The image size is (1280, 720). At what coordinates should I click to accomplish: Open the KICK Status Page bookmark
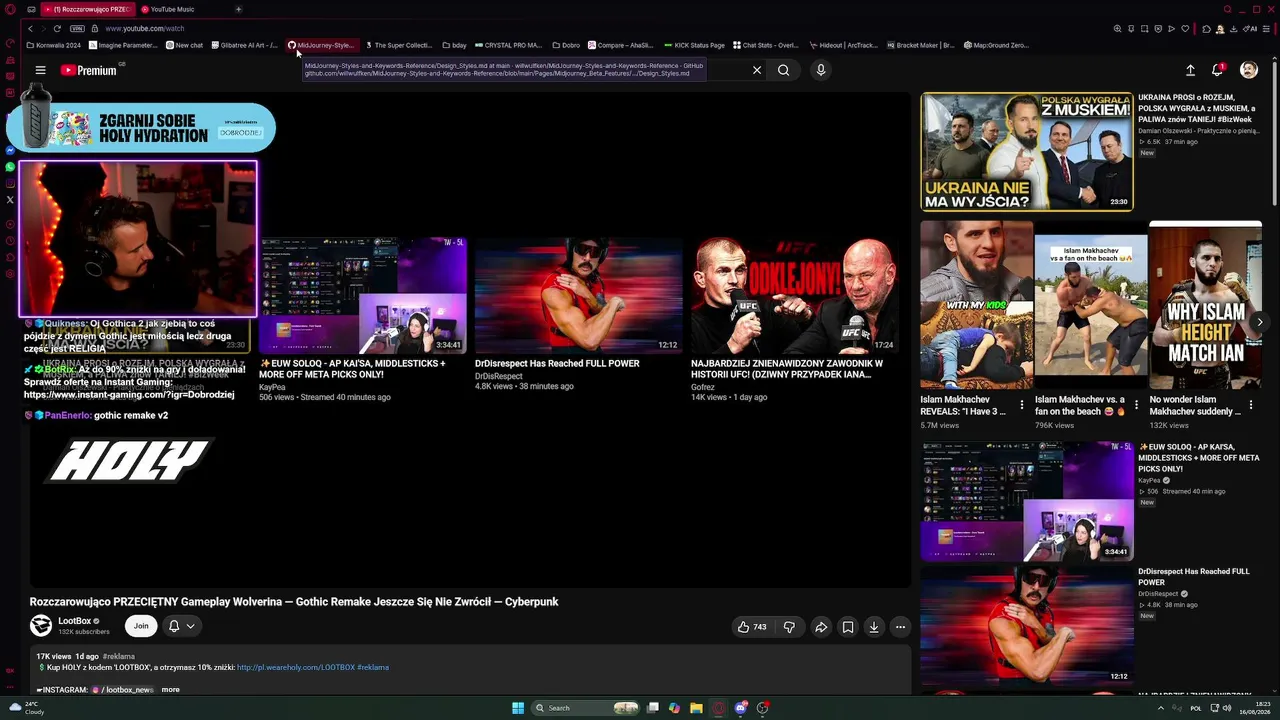[x=694, y=45]
